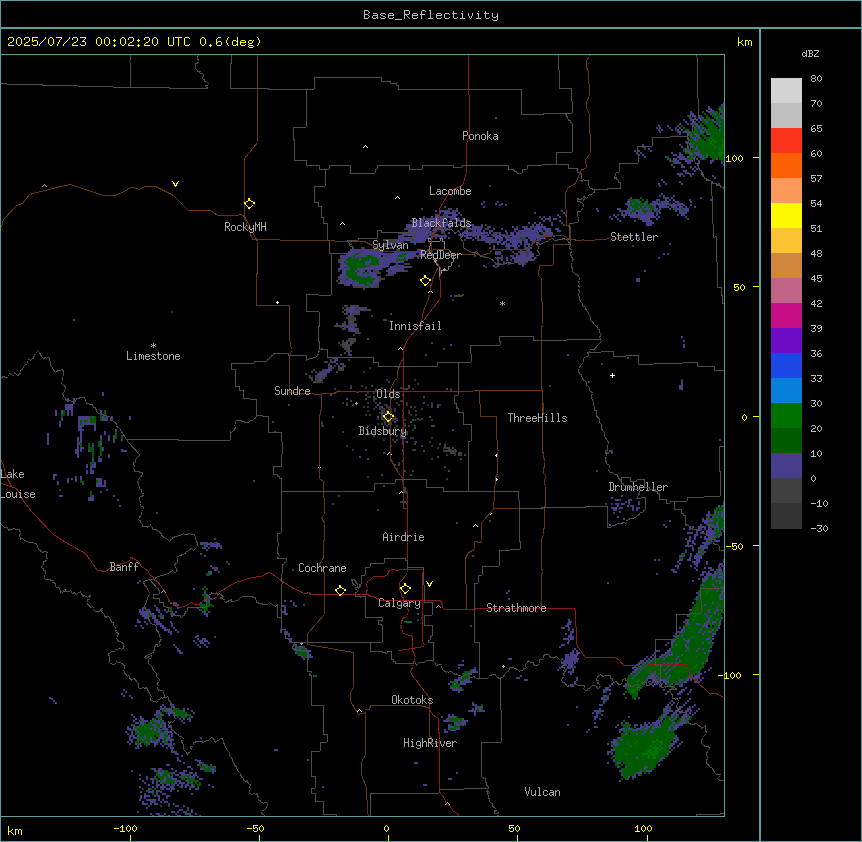Image resolution: width=862 pixels, height=842 pixels.
Task: Click the -50 tick on bottom axis
Action: click(x=255, y=828)
